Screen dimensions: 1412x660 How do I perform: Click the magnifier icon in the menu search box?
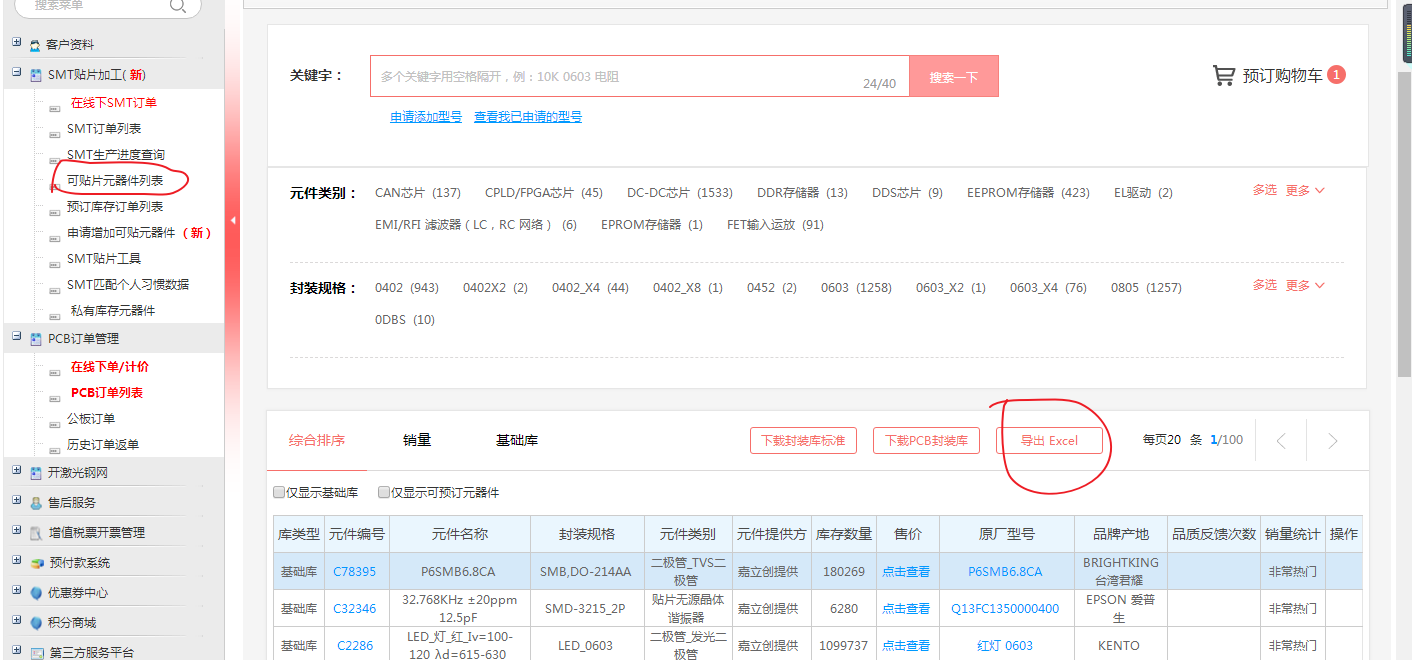178,6
